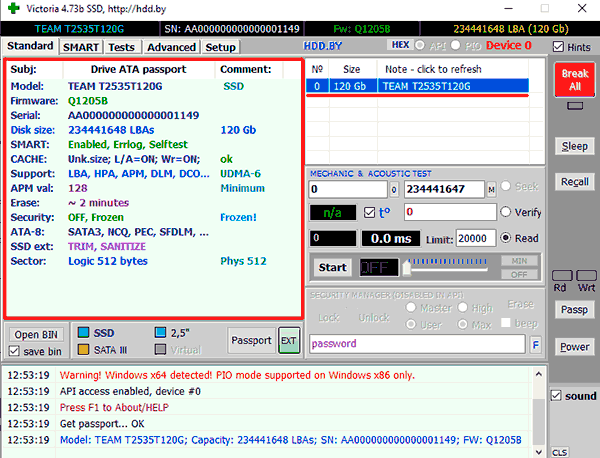The height and width of the screenshot is (458, 600).
Task: Click the Power button
Action: pos(575,347)
